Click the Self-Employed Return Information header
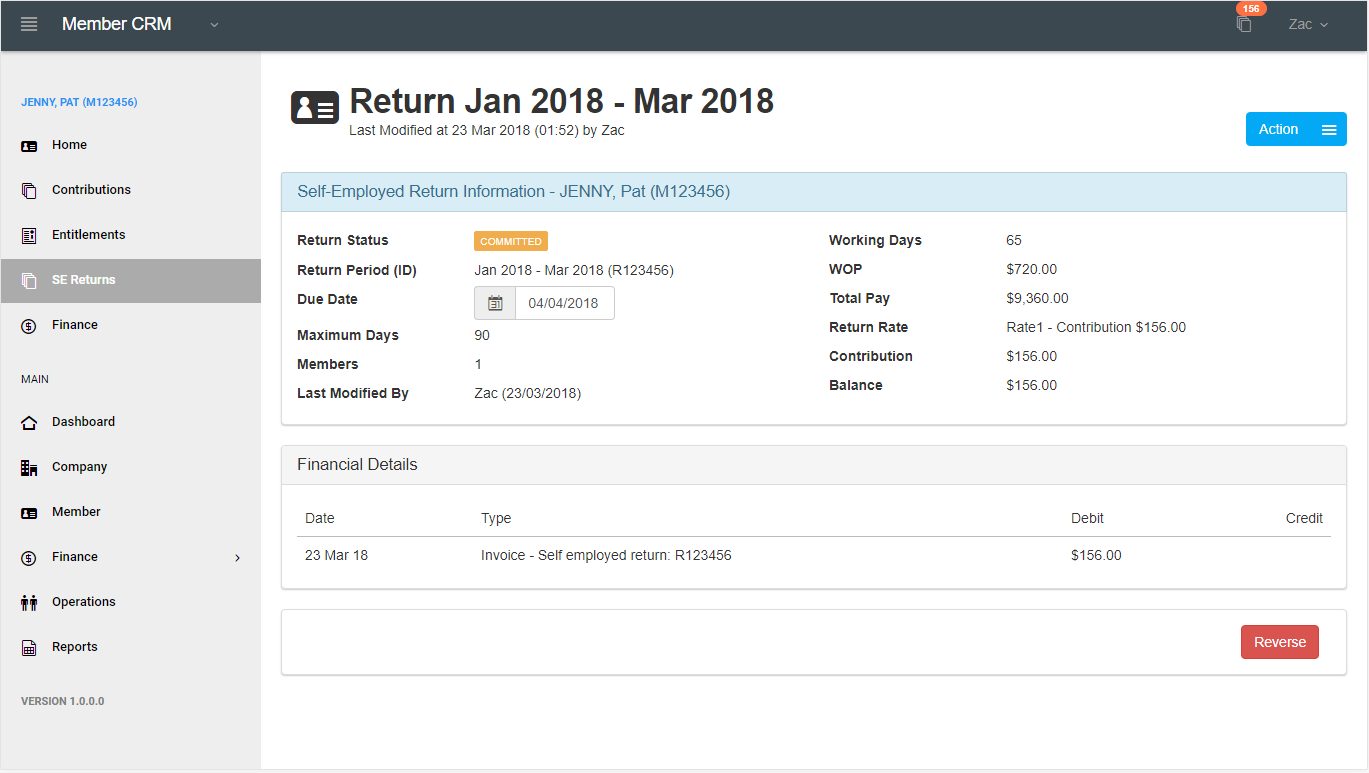 (814, 191)
